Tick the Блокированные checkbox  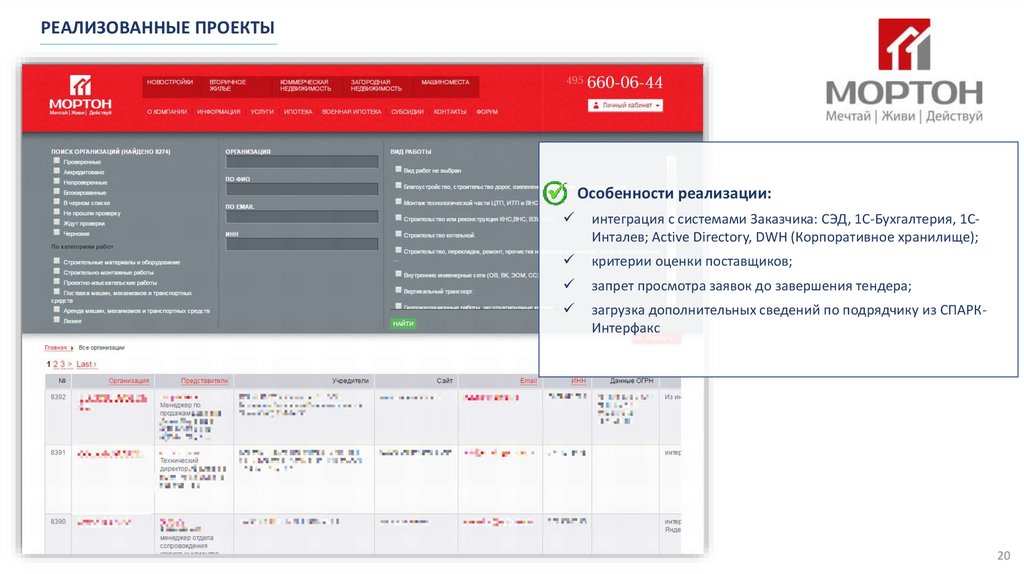coord(57,192)
